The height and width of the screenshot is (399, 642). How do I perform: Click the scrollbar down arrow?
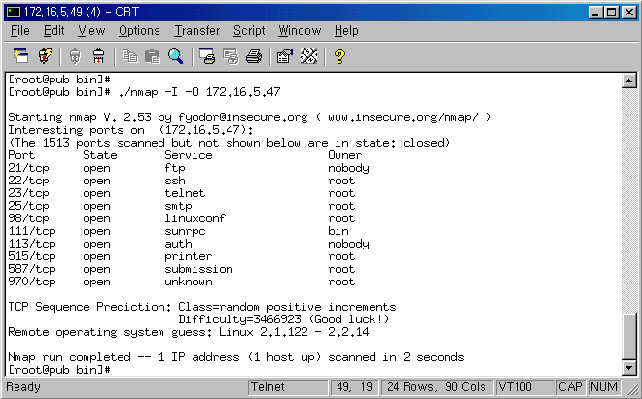[629, 368]
